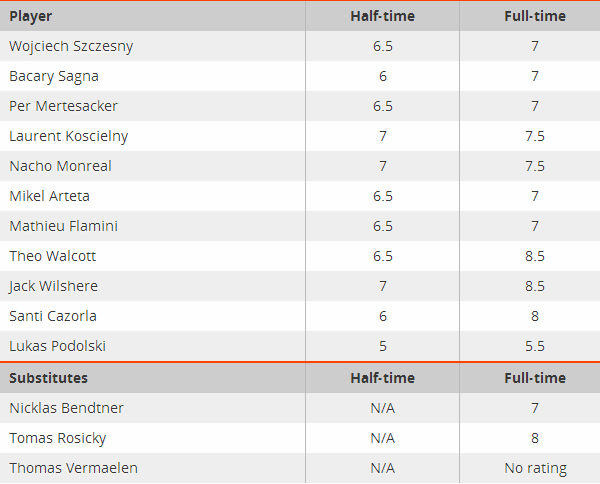Click Mikel Arteta's half-time rating
The height and width of the screenshot is (484, 600).
point(383,196)
